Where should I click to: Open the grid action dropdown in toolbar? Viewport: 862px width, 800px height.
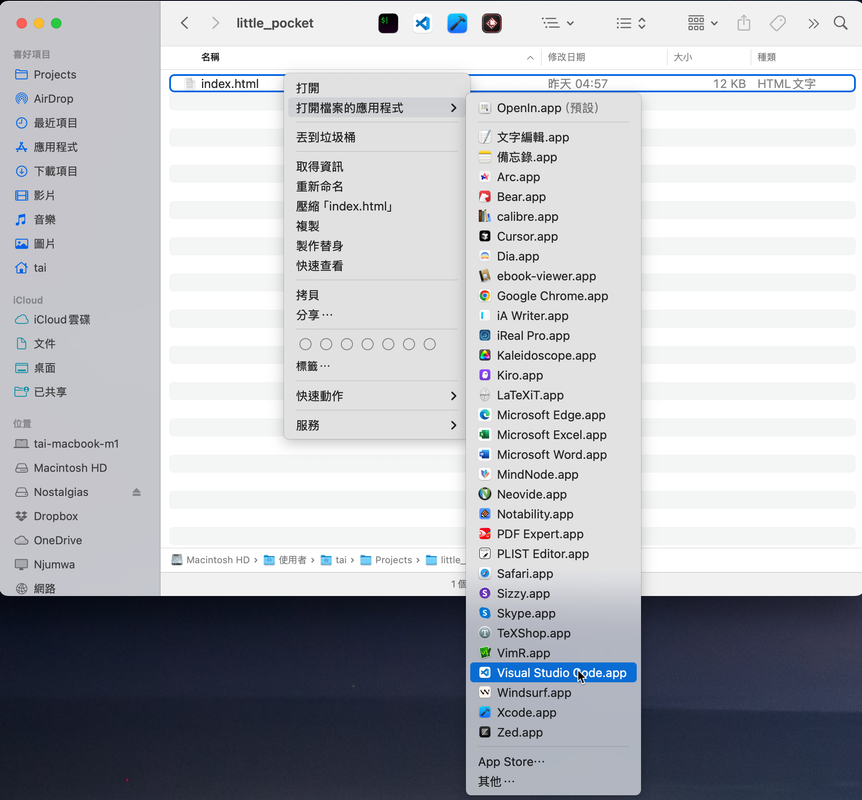tap(703, 23)
